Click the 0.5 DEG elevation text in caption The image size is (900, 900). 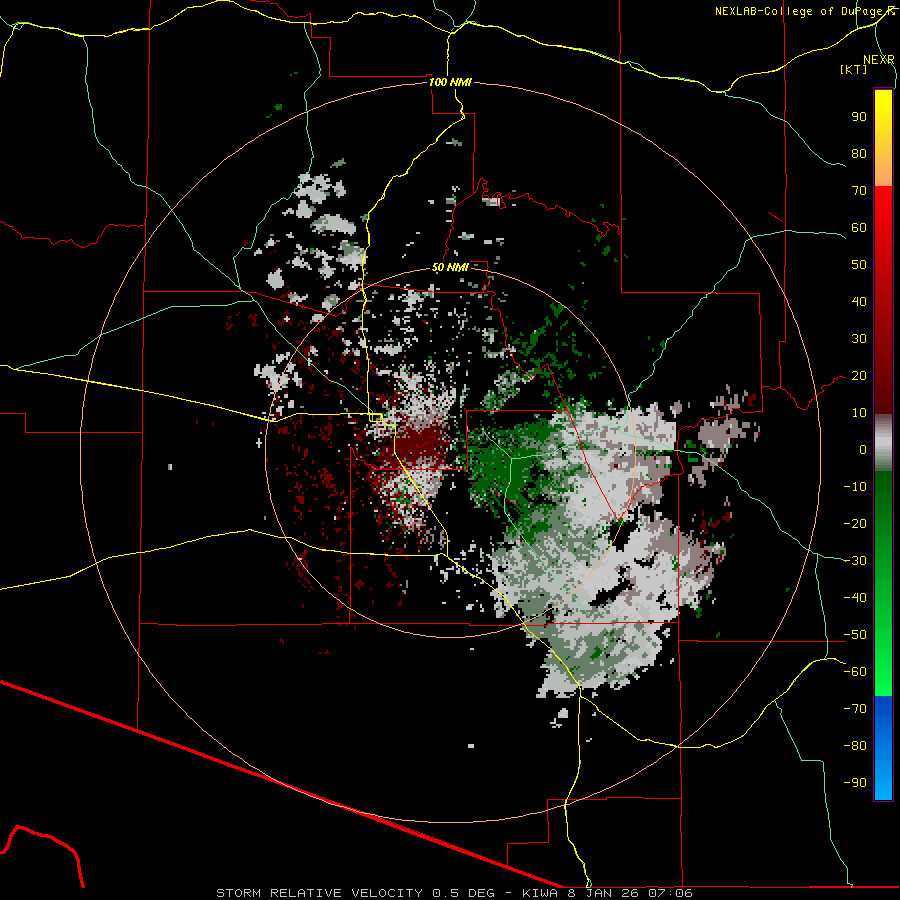(x=463, y=893)
